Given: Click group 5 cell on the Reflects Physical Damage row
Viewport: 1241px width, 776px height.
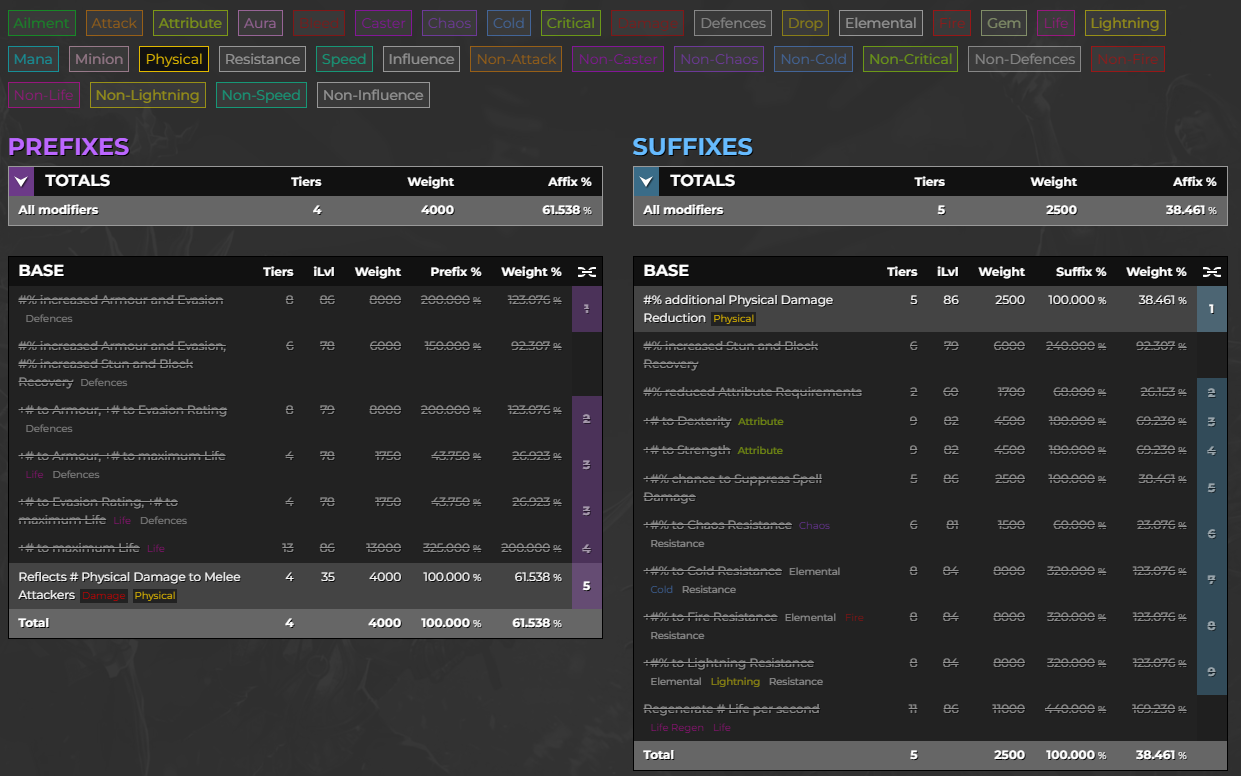Looking at the screenshot, I should [587, 586].
